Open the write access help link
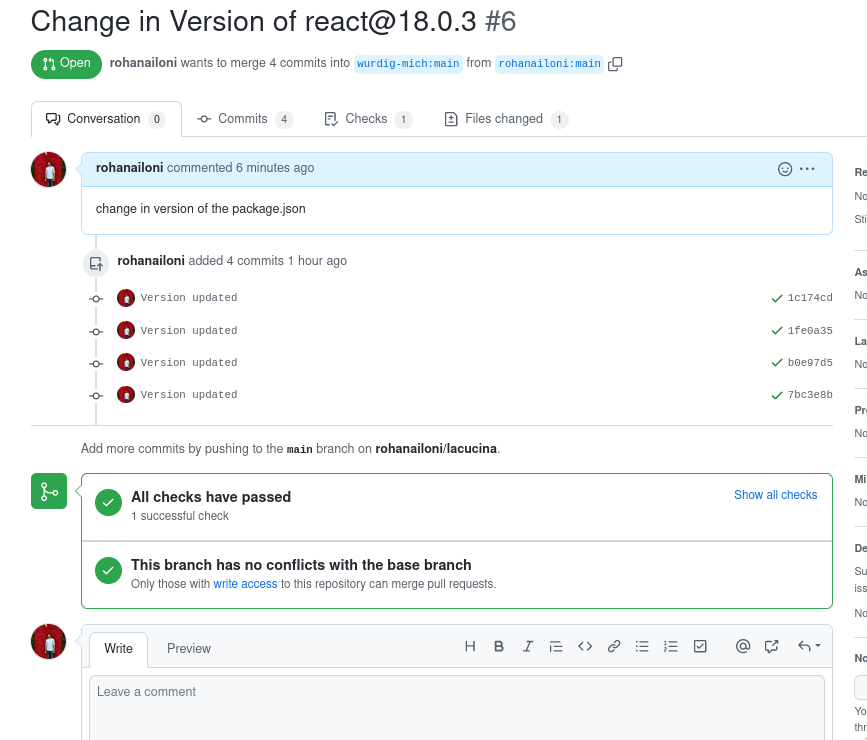This screenshot has width=867, height=740. tap(245, 584)
